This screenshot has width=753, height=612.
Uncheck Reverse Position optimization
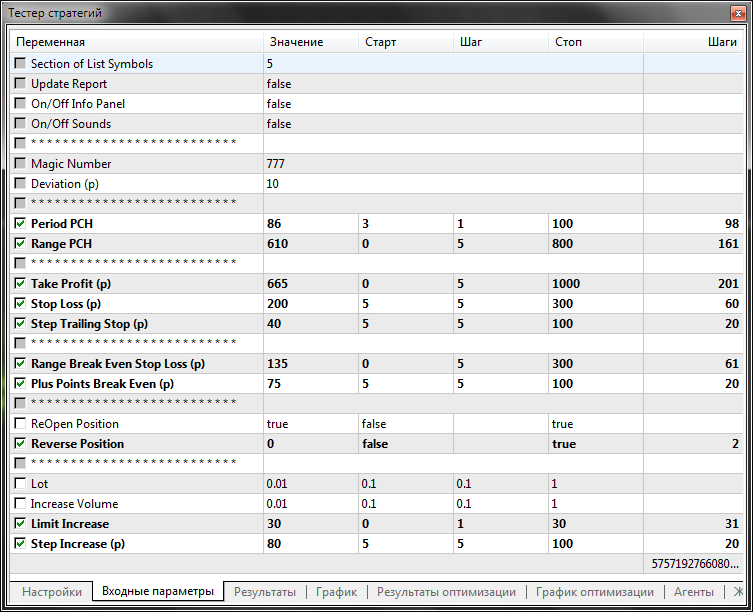coord(20,443)
